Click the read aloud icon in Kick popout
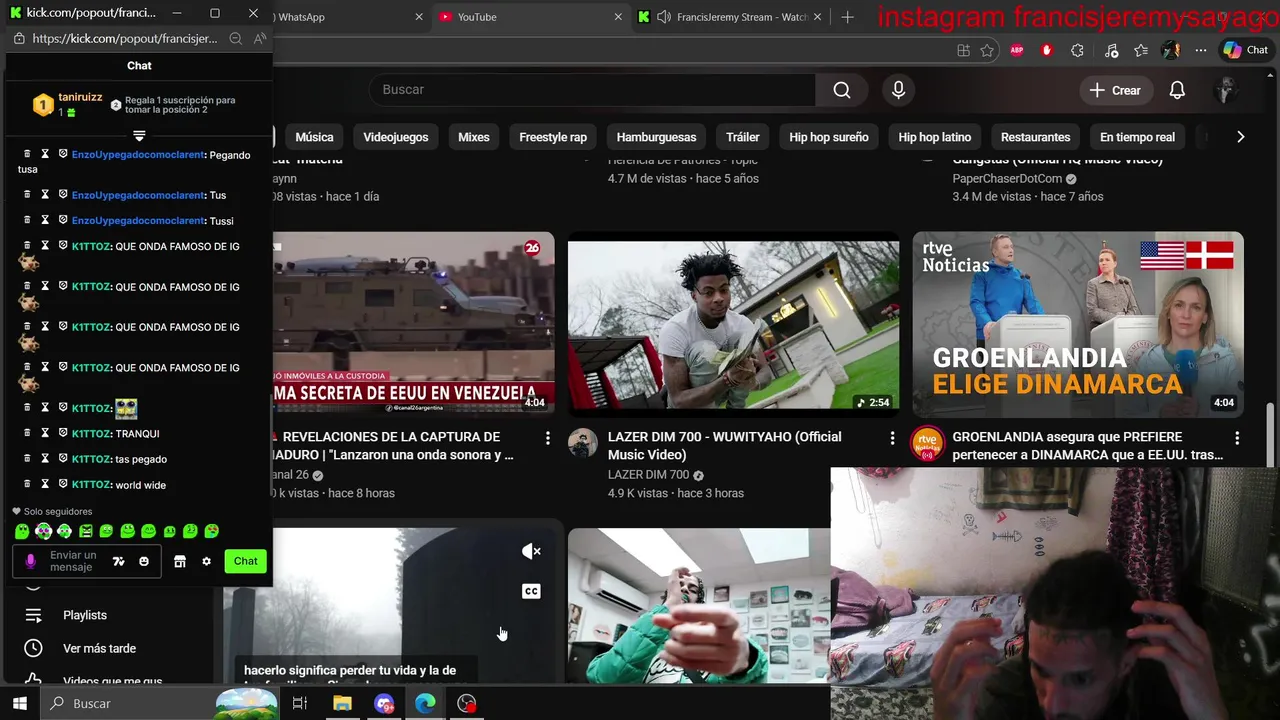Viewport: 1280px width, 720px height. (x=260, y=38)
